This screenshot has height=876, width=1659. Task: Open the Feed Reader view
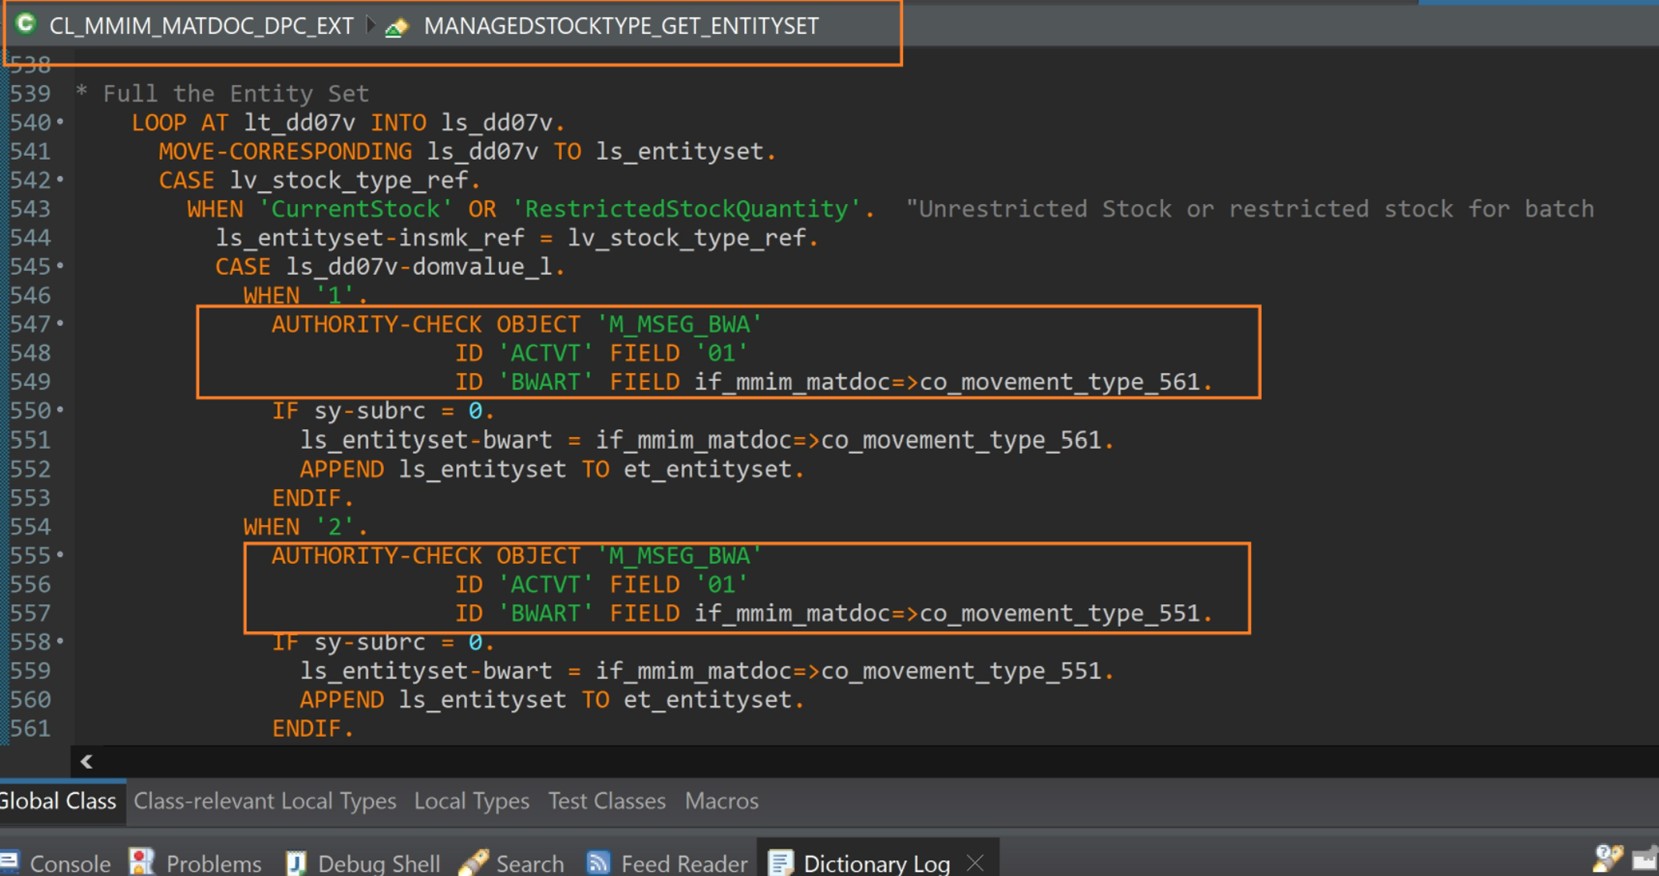668,863
